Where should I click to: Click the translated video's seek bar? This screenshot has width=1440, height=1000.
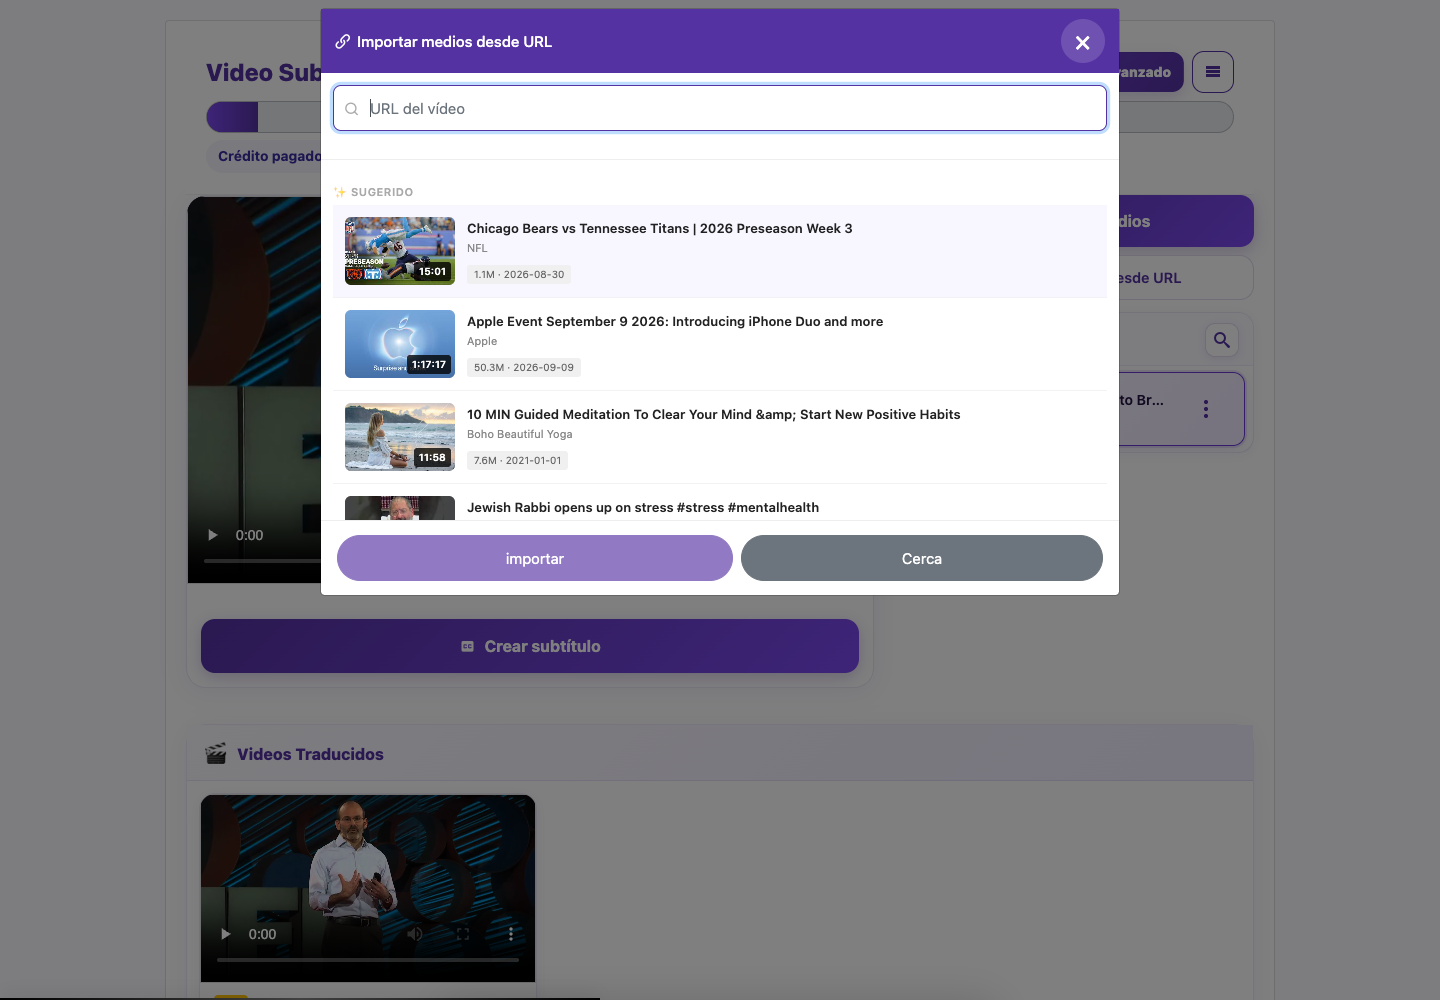pyautogui.click(x=368, y=960)
